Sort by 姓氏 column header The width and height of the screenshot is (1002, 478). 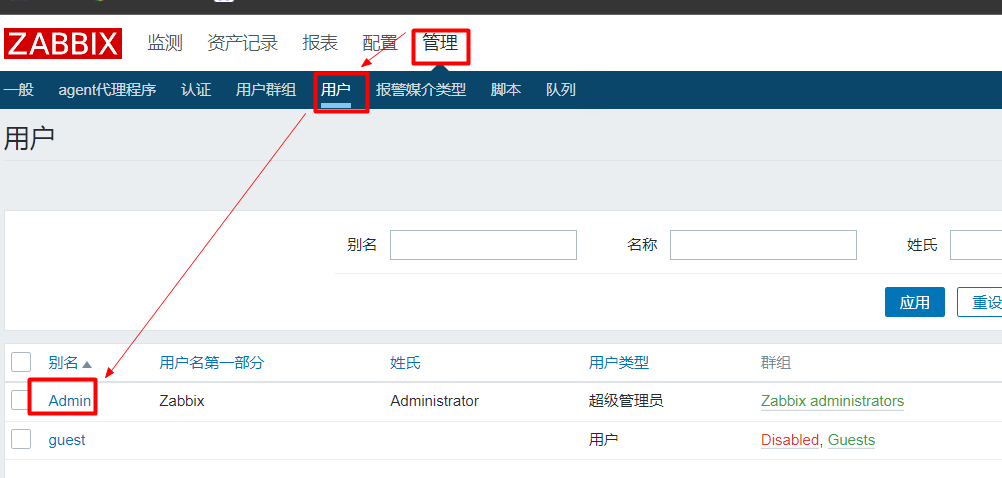click(405, 363)
